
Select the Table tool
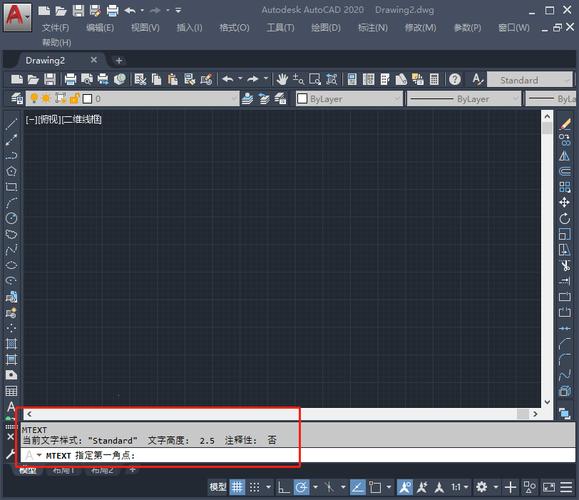pyautogui.click(x=11, y=391)
